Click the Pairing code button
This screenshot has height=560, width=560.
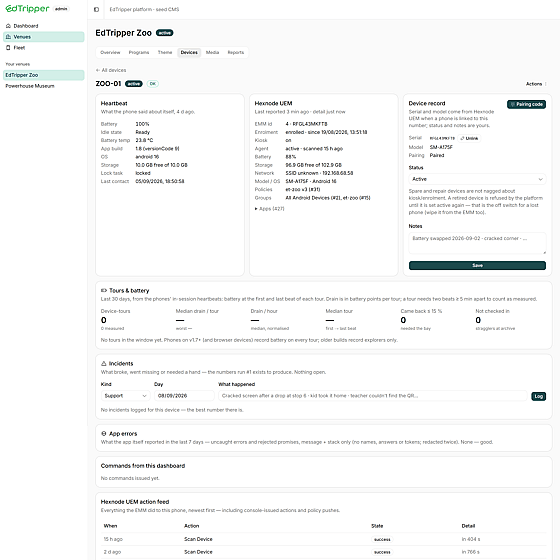tap(526, 104)
